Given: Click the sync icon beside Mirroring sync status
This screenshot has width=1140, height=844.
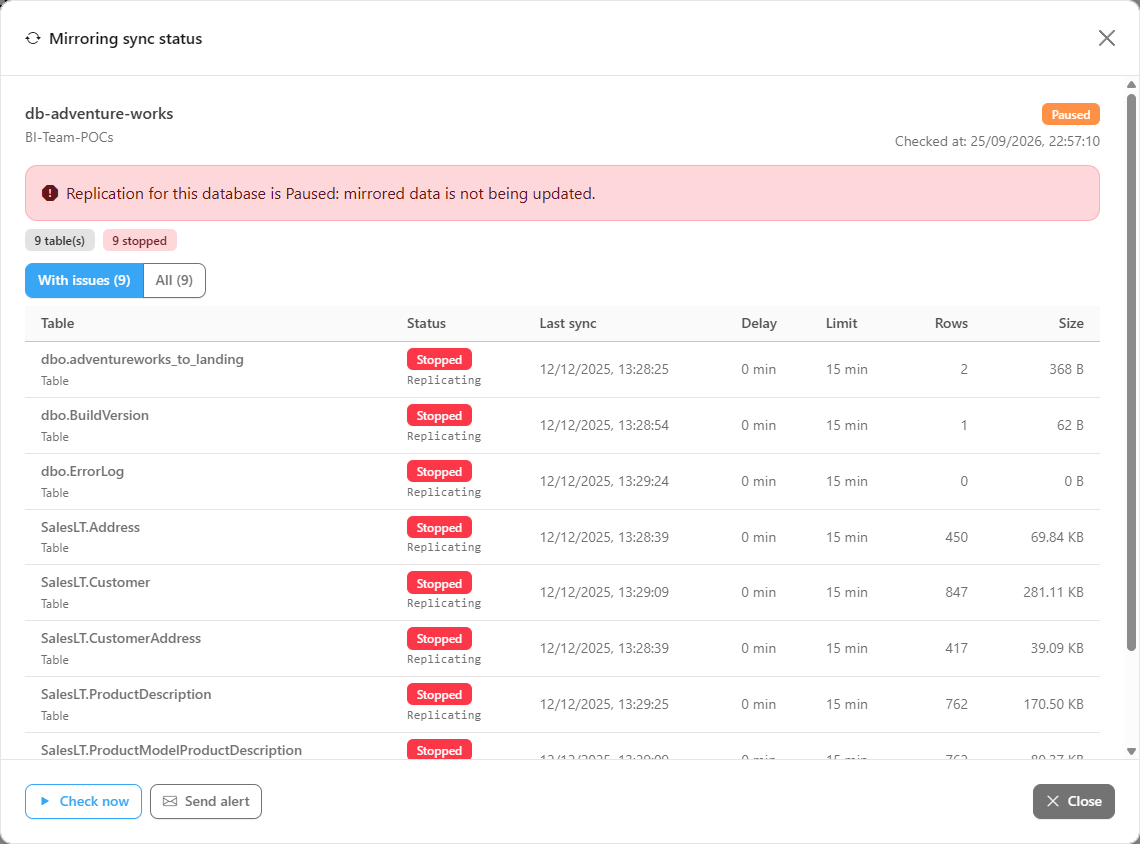Looking at the screenshot, I should (33, 39).
